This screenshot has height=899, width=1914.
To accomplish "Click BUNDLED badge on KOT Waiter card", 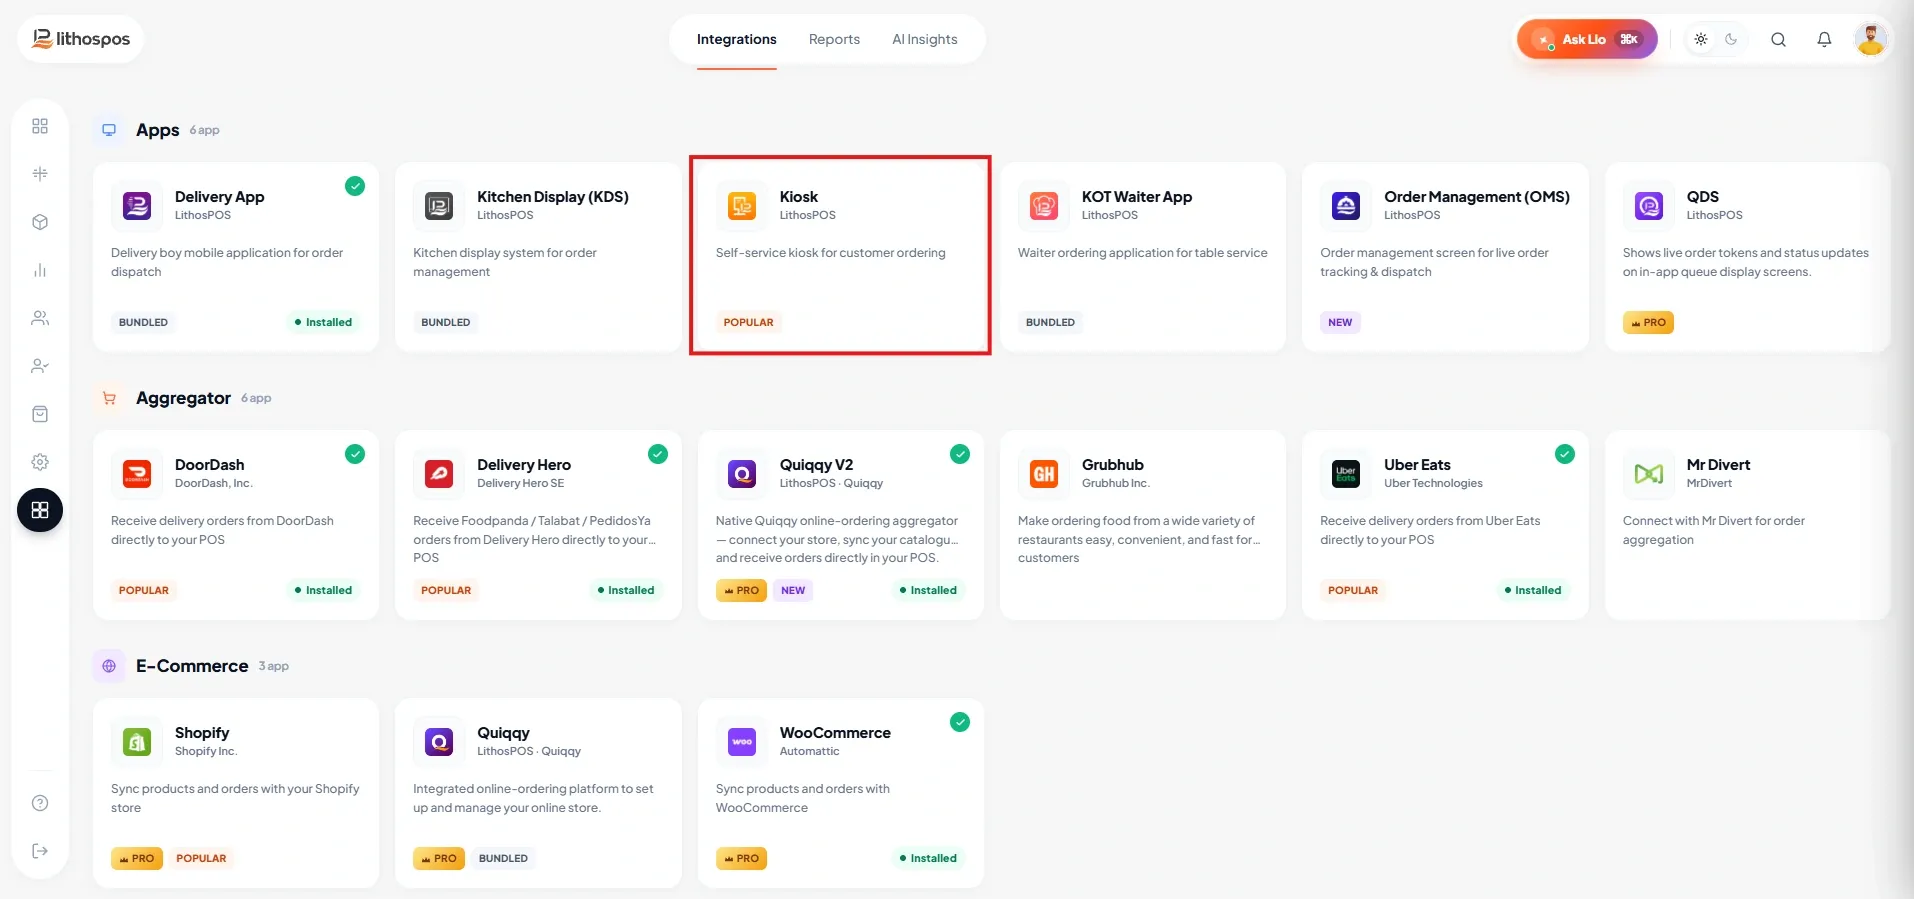I will click(x=1050, y=322).
